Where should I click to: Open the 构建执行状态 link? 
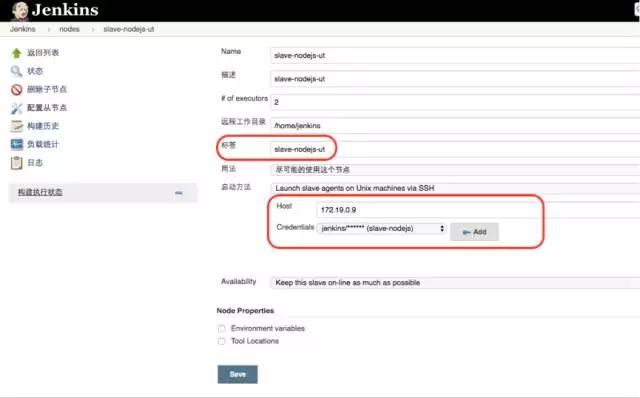coord(40,192)
